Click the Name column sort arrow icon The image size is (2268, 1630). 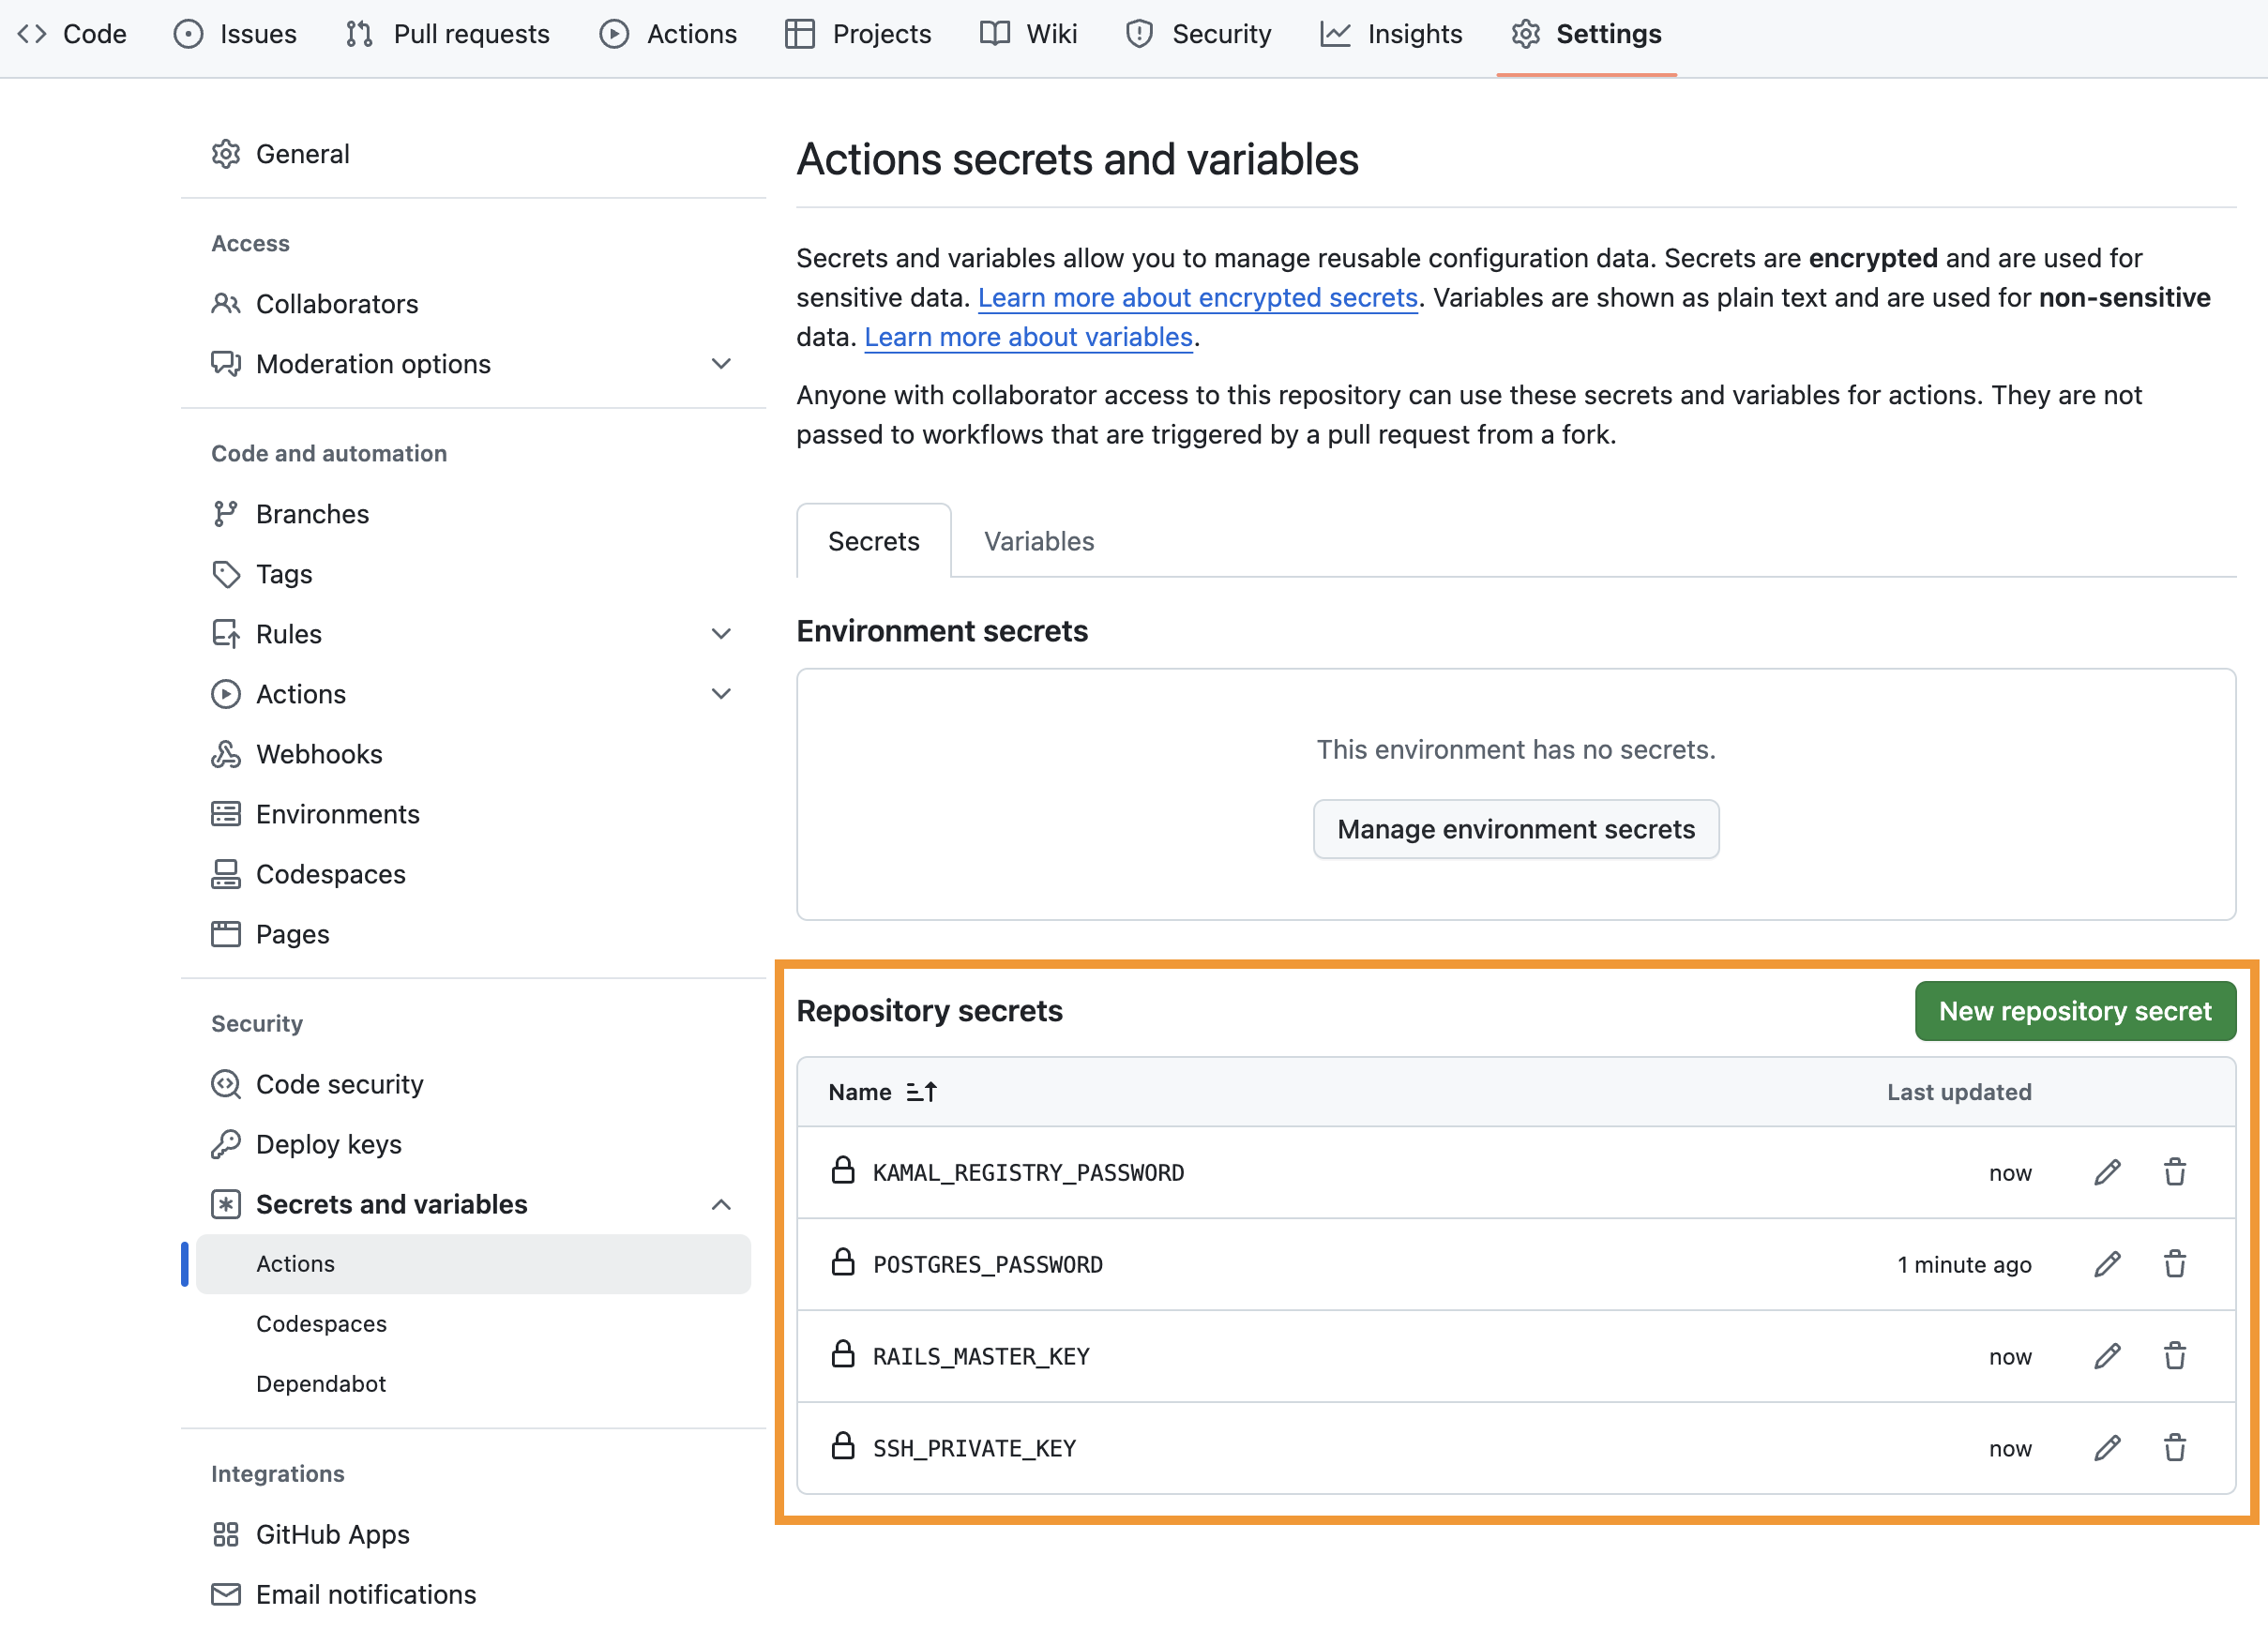921,1092
